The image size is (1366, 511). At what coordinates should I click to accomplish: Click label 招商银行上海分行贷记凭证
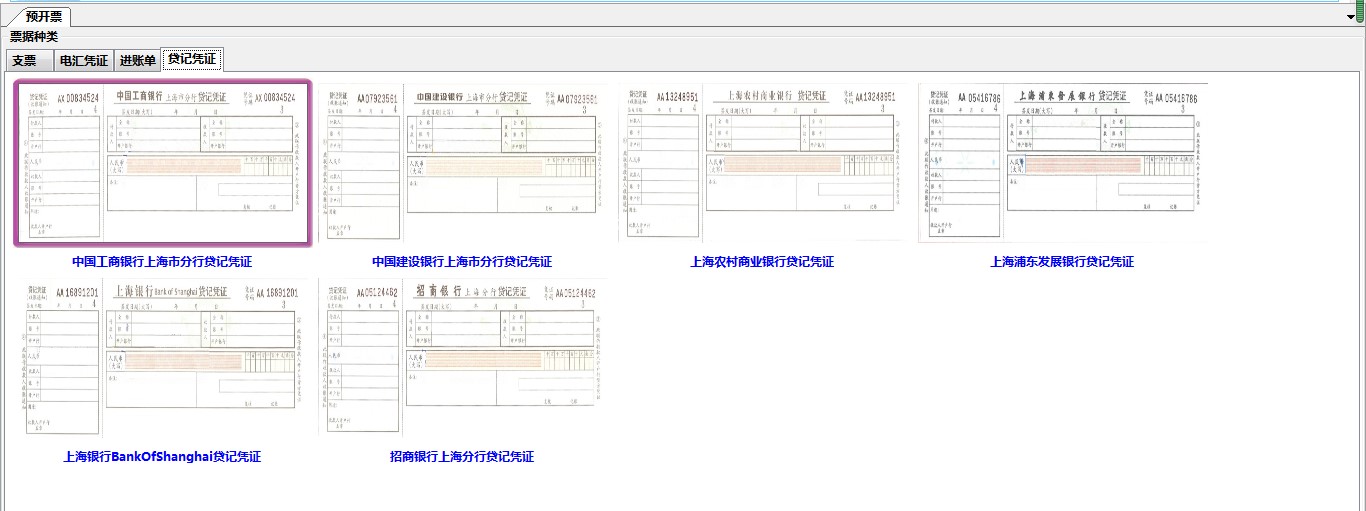pyautogui.click(x=462, y=457)
